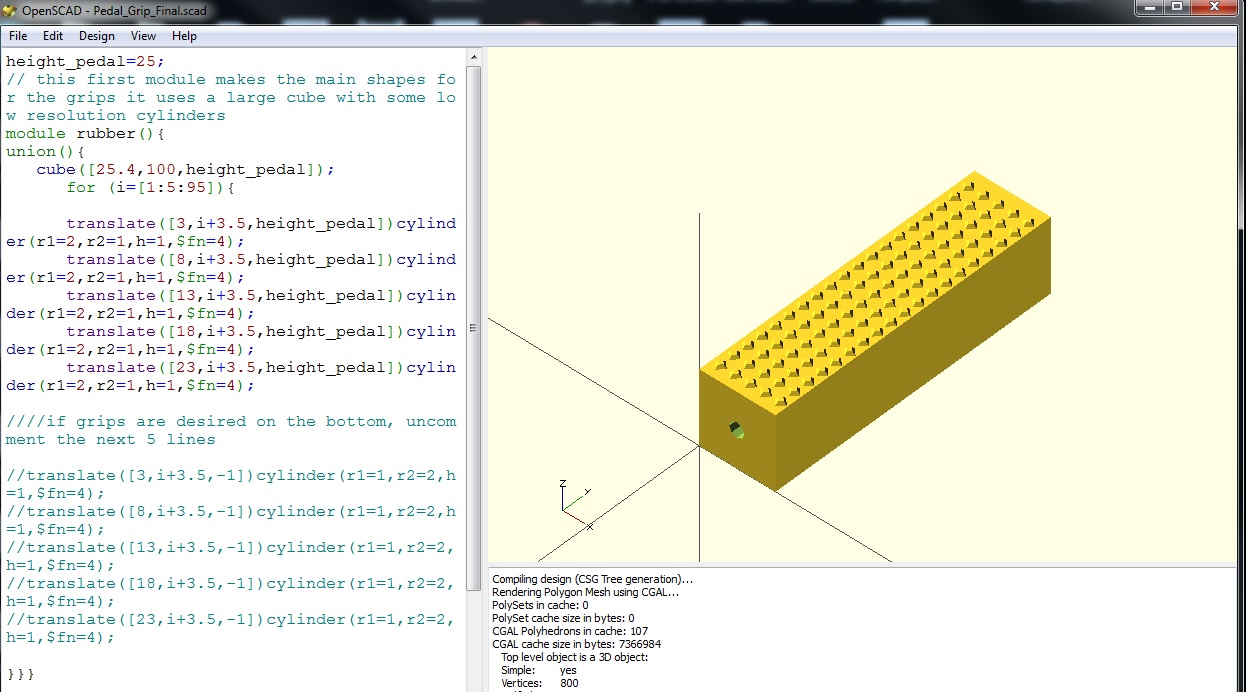Open the File menu

[x=18, y=36]
